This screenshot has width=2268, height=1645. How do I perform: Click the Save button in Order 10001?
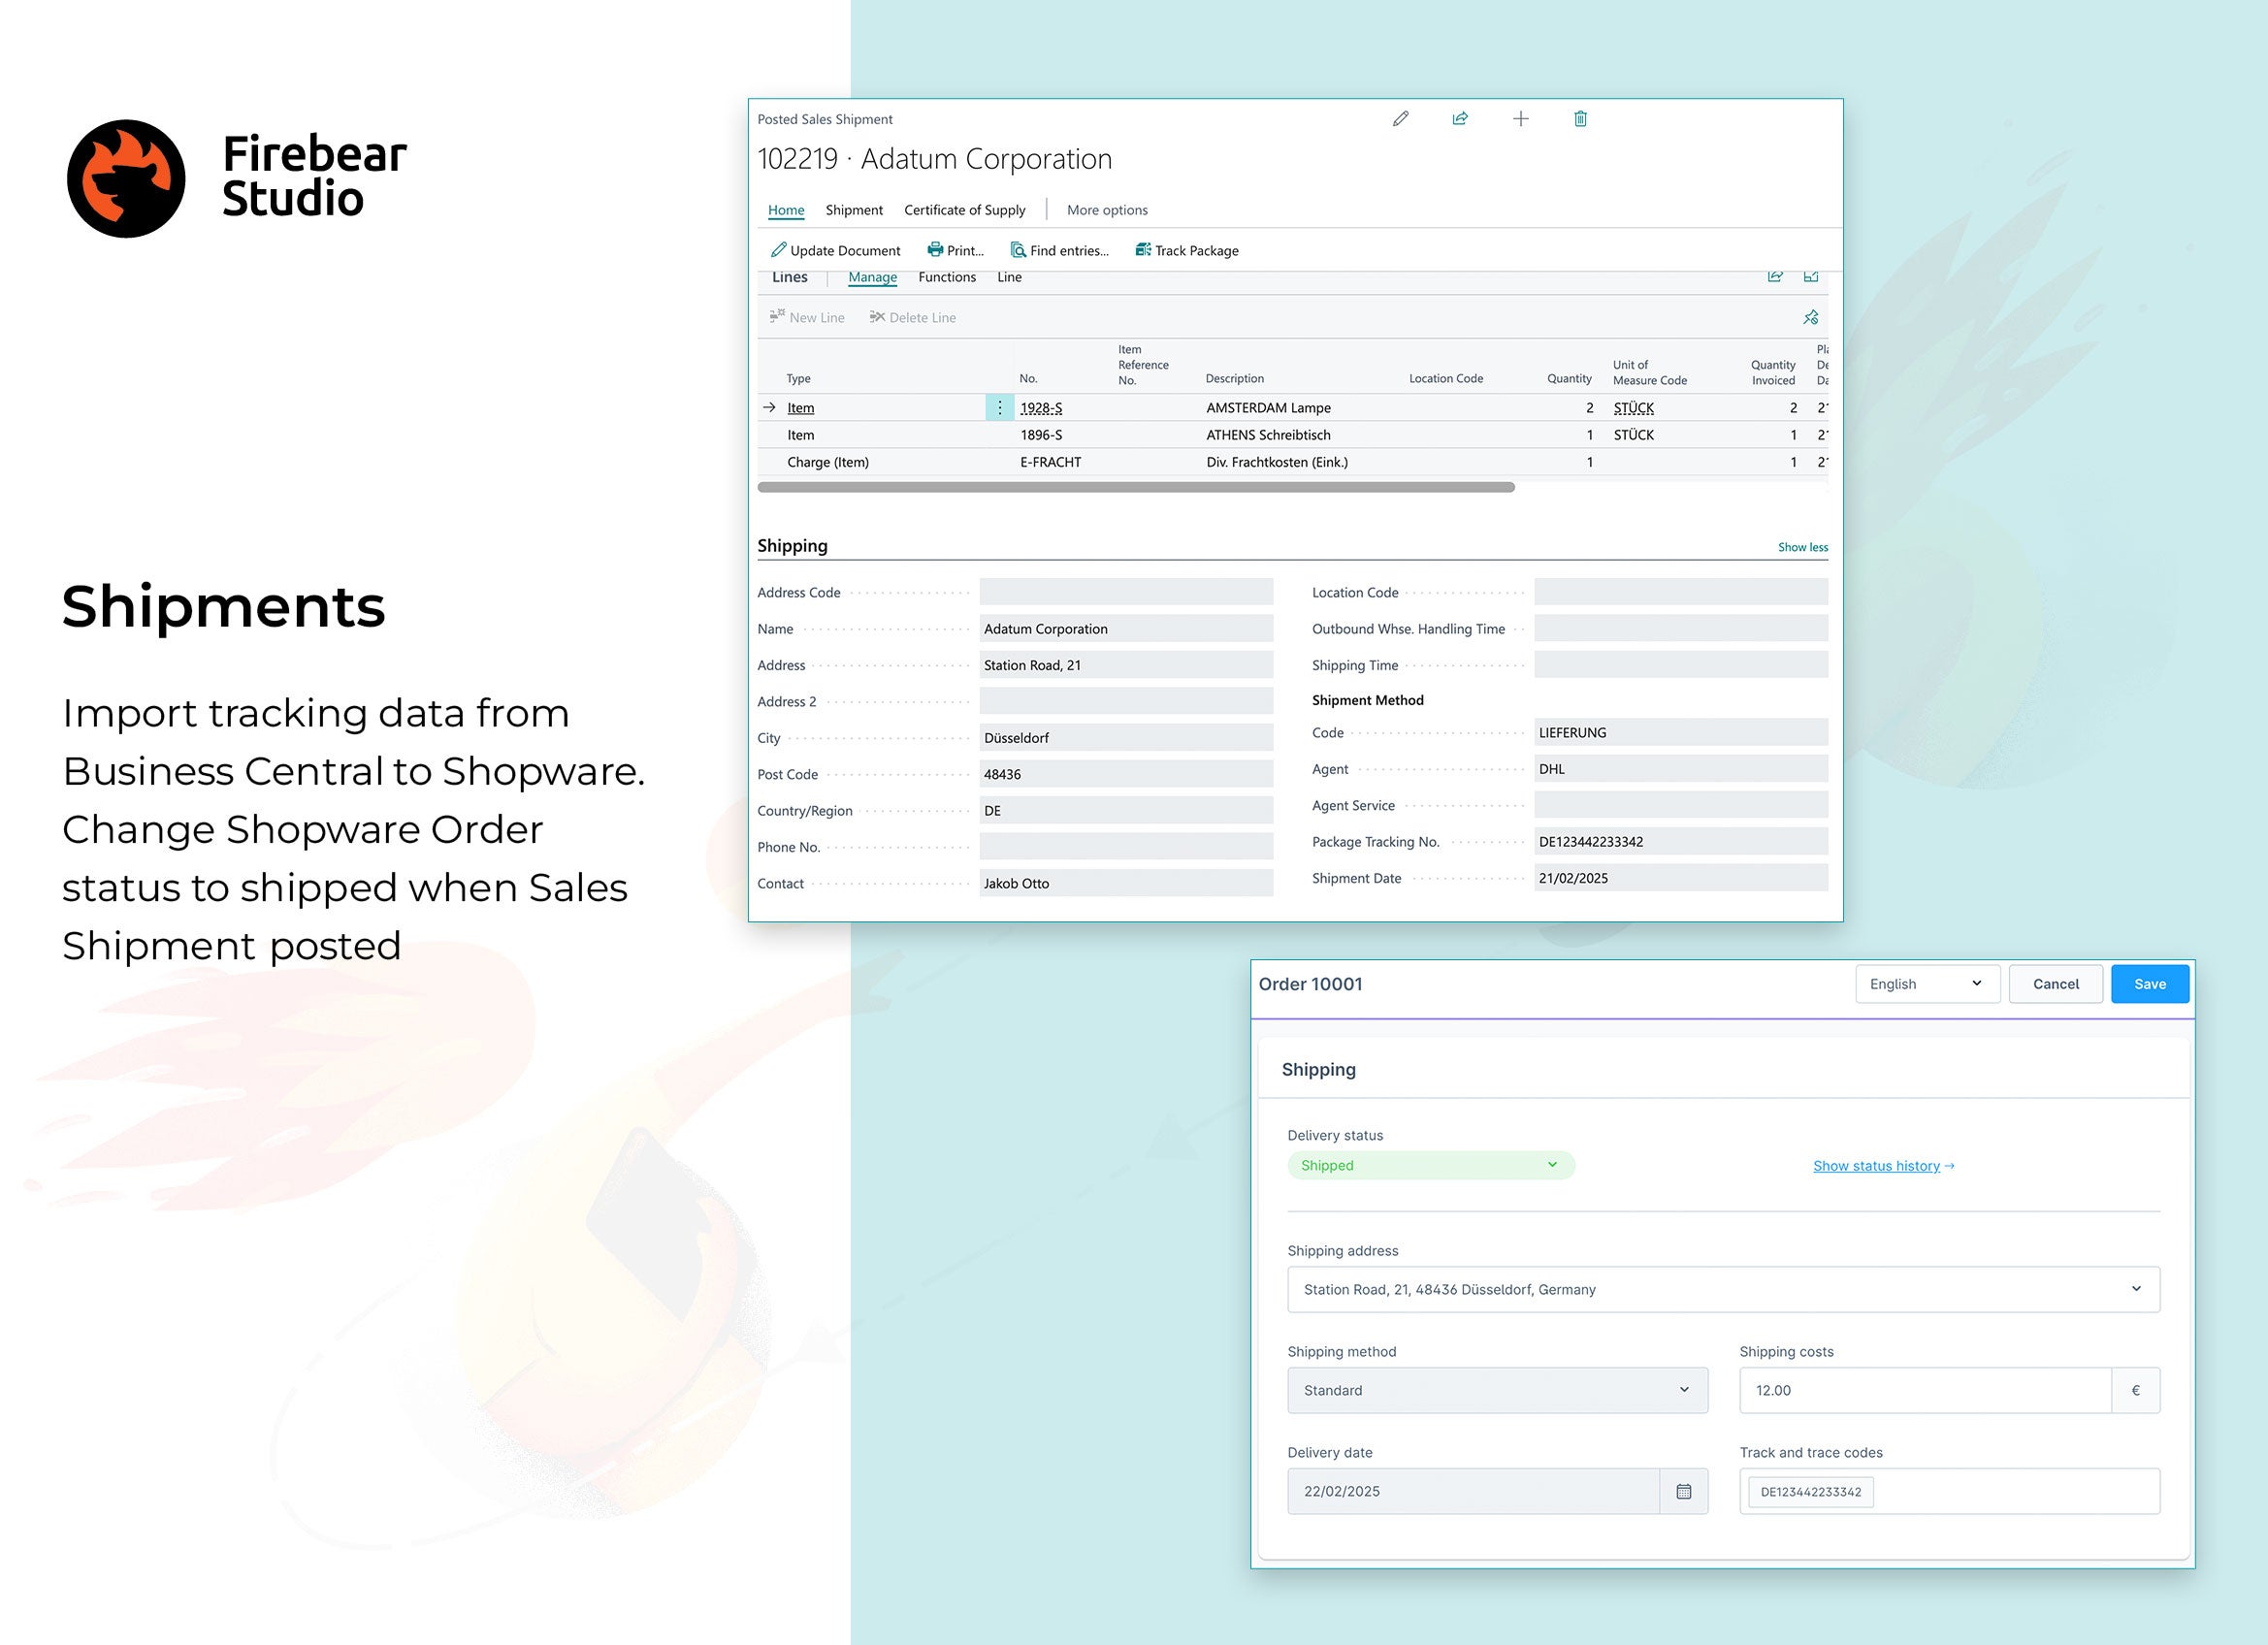click(x=2150, y=984)
